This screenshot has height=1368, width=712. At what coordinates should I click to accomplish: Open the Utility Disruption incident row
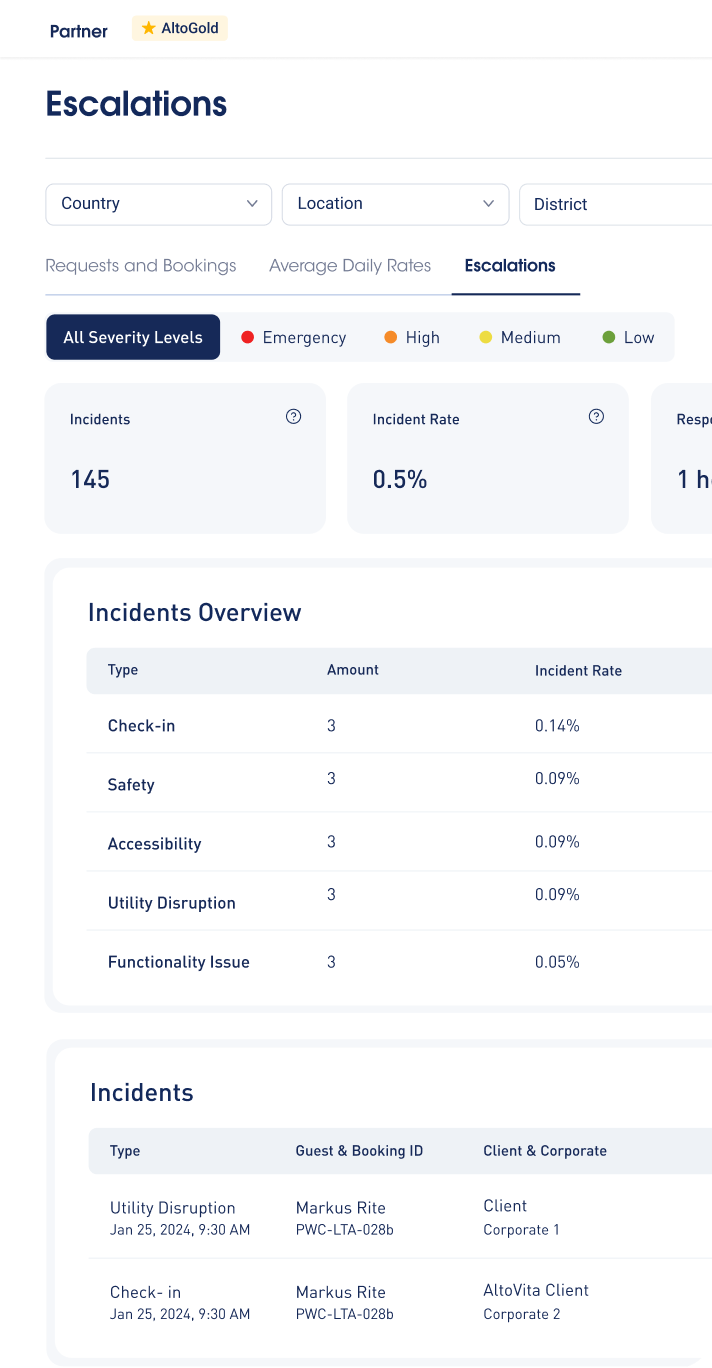[400, 1217]
